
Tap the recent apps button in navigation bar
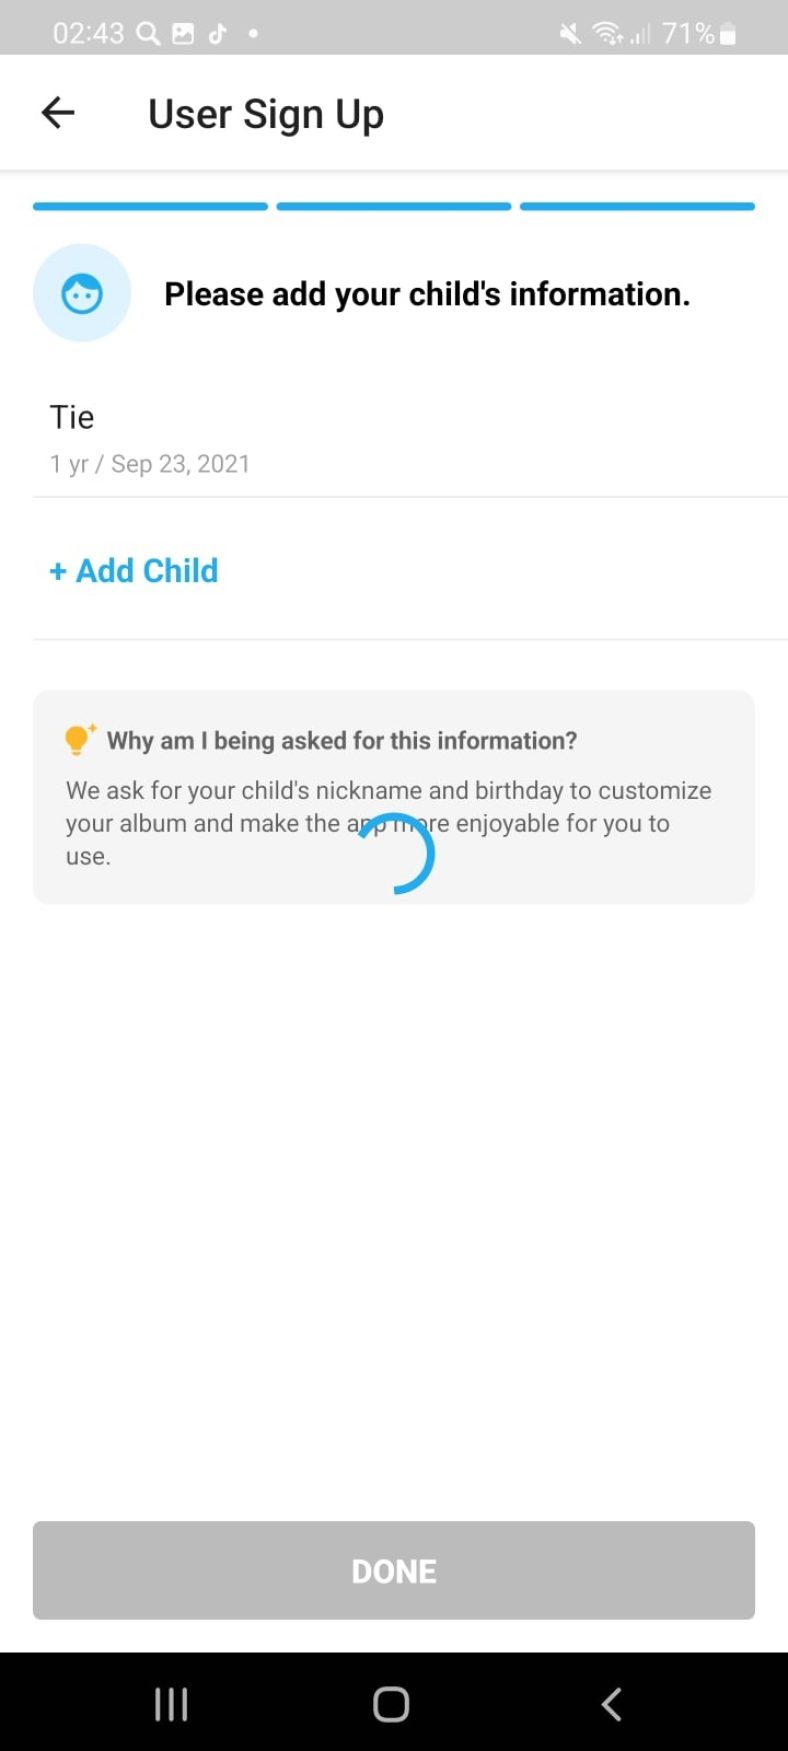coord(170,1705)
